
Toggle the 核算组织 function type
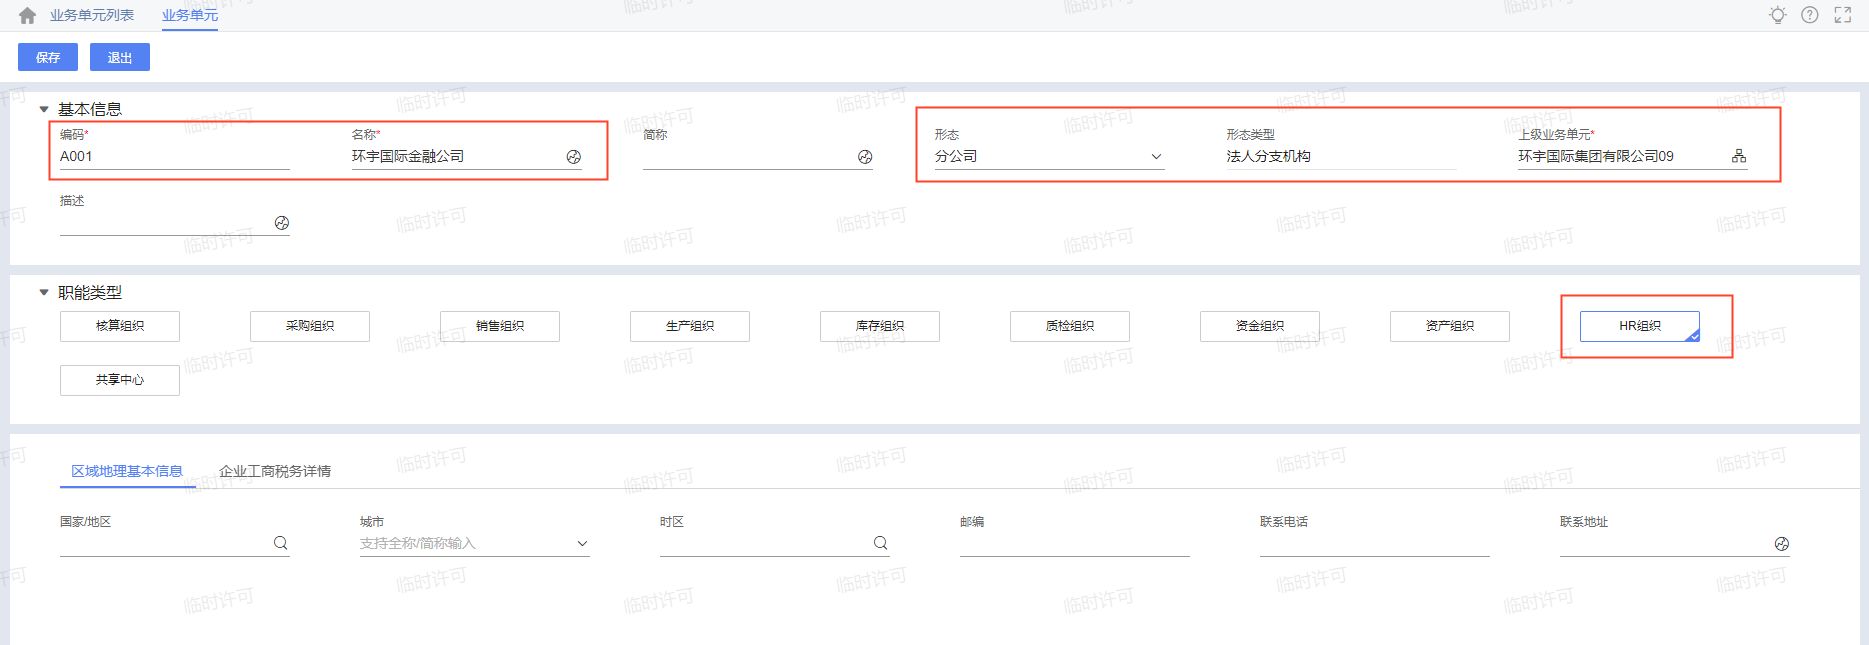[x=120, y=326]
